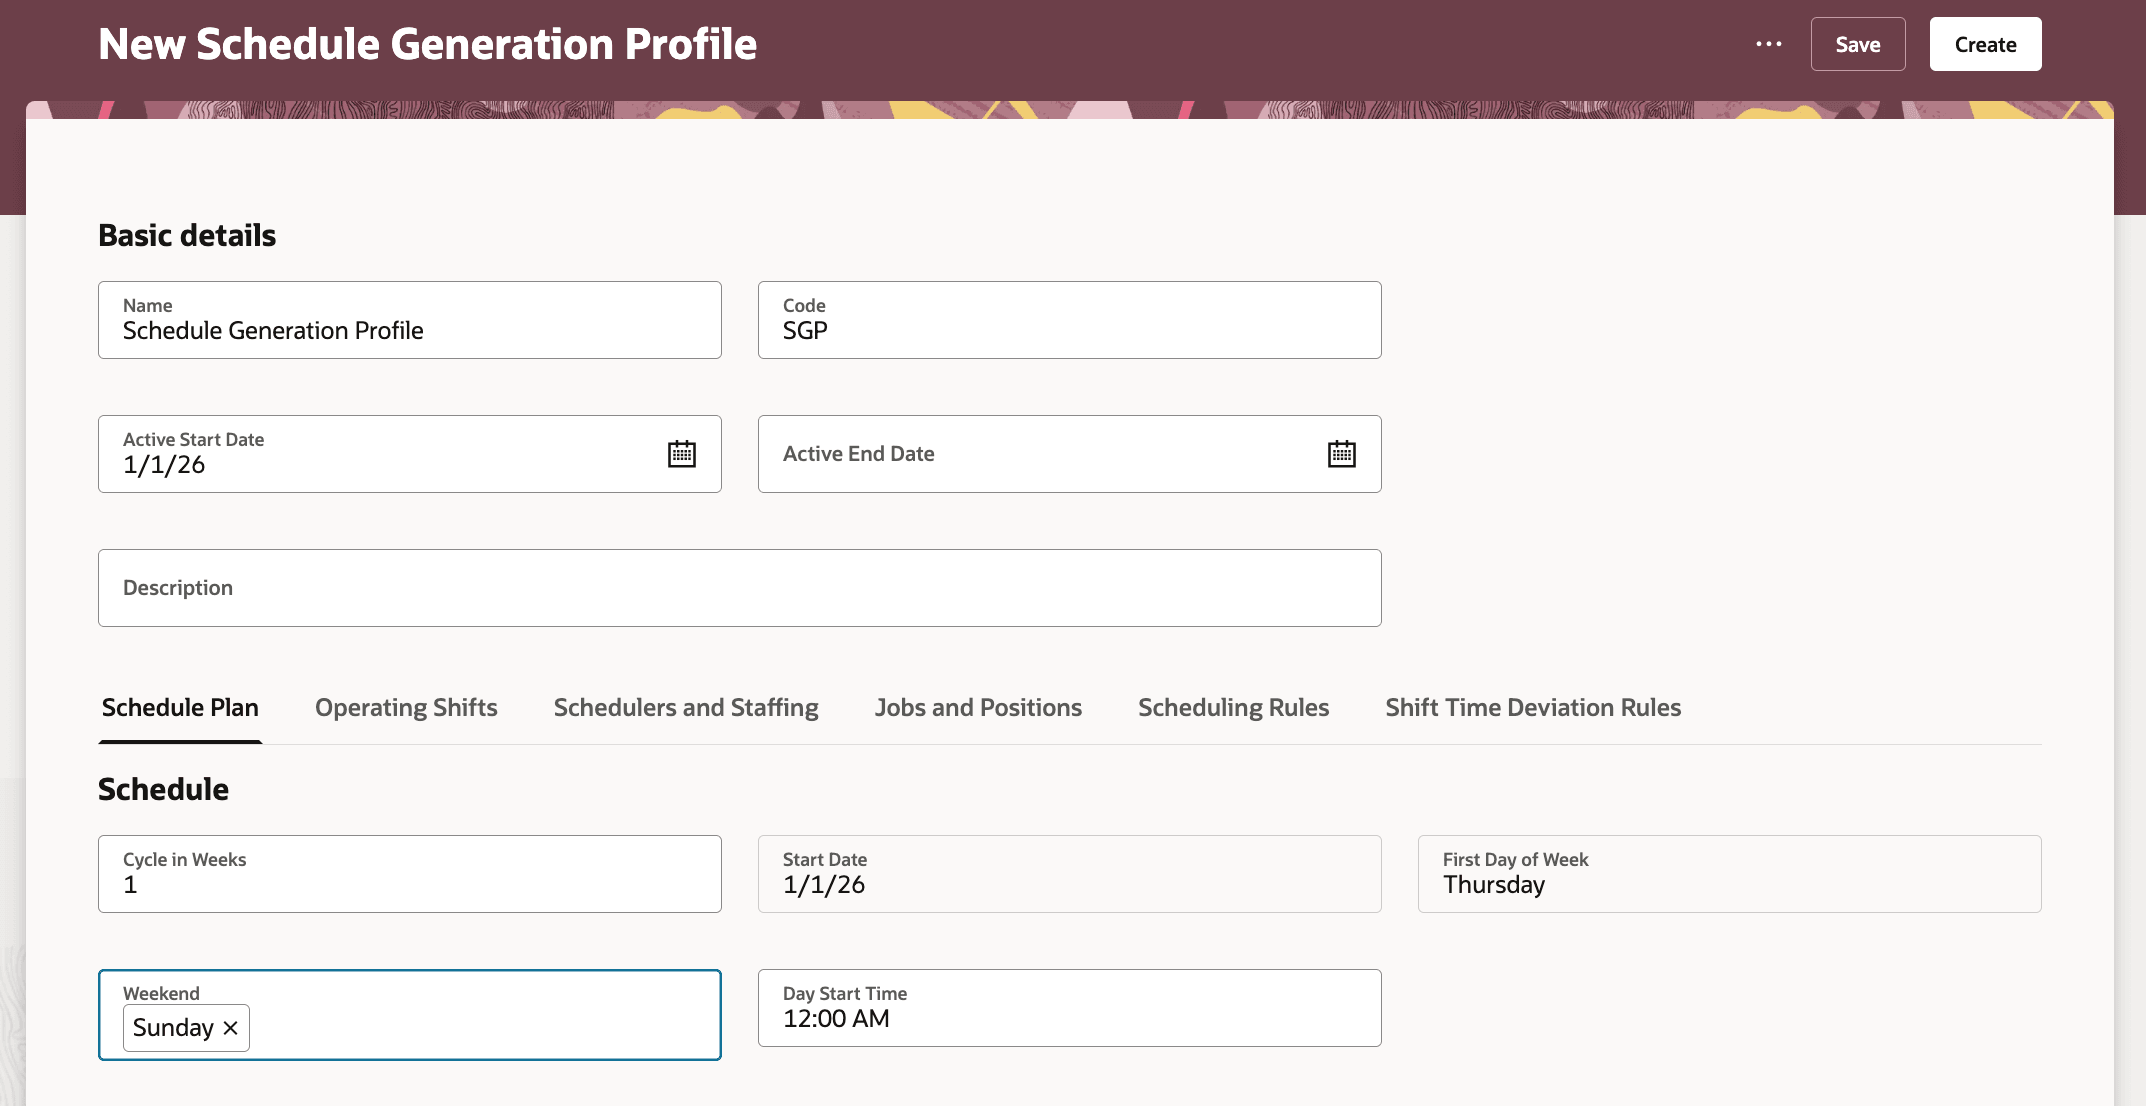Click the New Schedule Generation Profile title
The height and width of the screenshot is (1106, 2146).
[428, 44]
